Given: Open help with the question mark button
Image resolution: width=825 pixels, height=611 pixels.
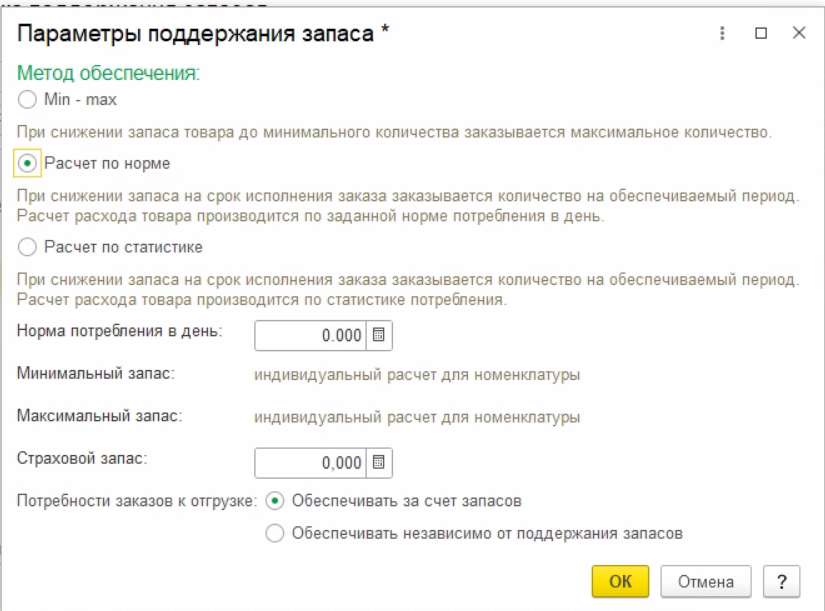Looking at the screenshot, I should click(x=780, y=581).
